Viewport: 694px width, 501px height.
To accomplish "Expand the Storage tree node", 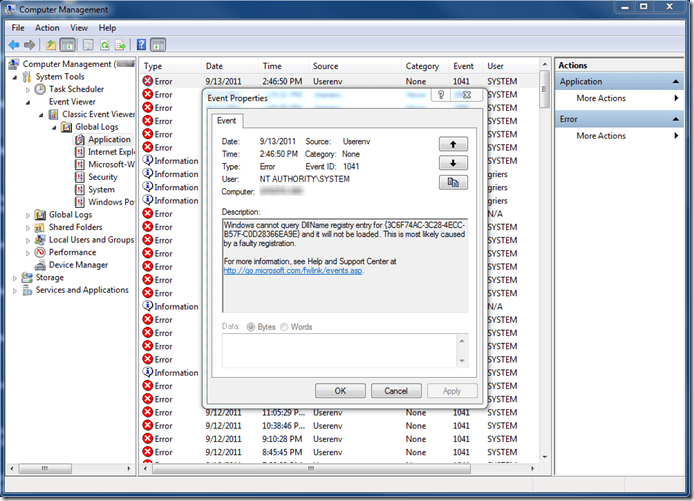I will click(x=14, y=278).
